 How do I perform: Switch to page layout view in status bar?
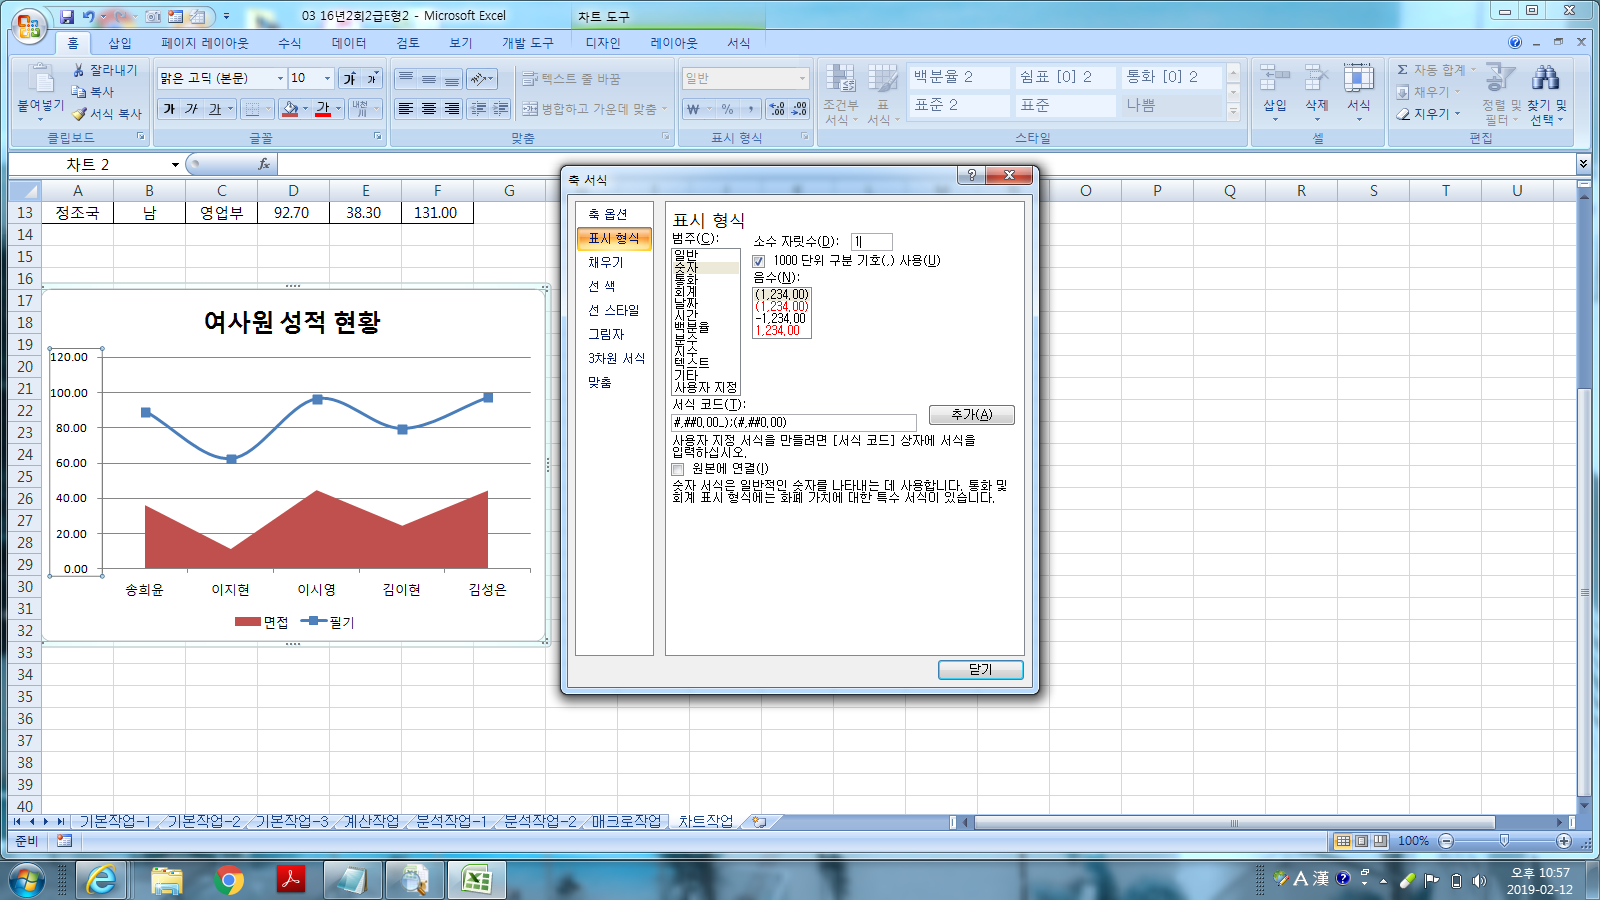(x=1361, y=841)
